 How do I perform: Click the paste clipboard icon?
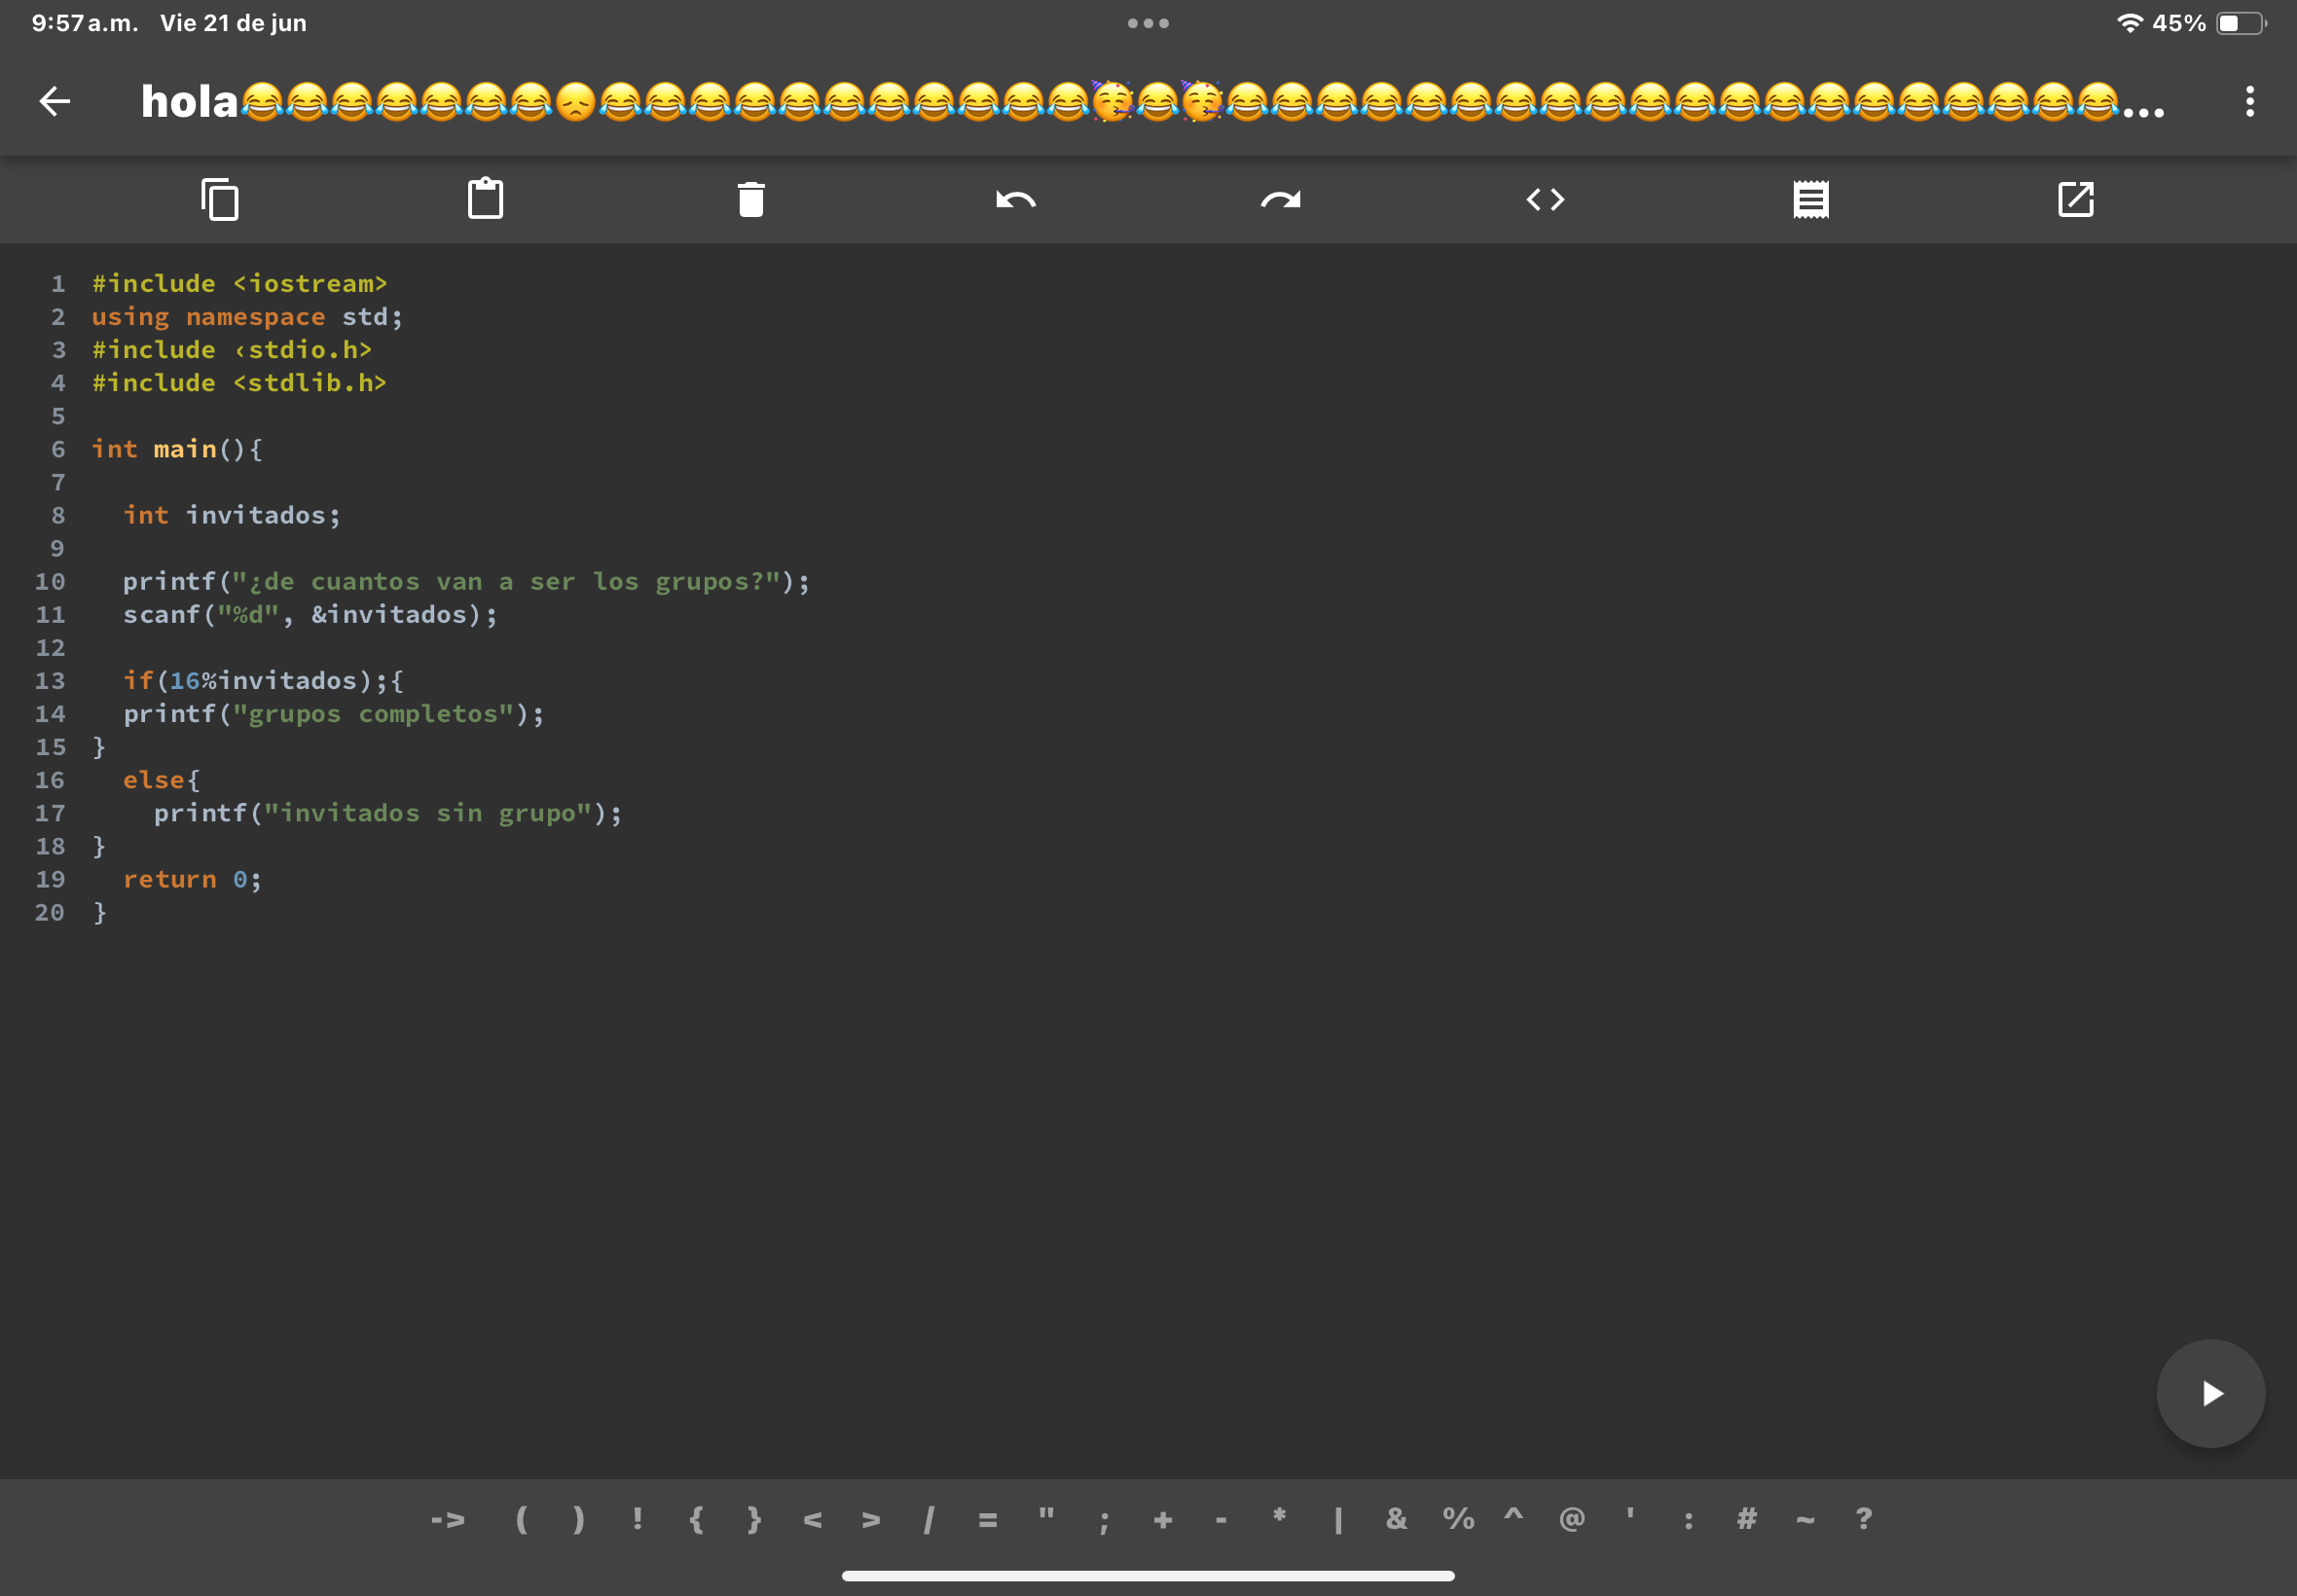pyautogui.click(x=486, y=199)
